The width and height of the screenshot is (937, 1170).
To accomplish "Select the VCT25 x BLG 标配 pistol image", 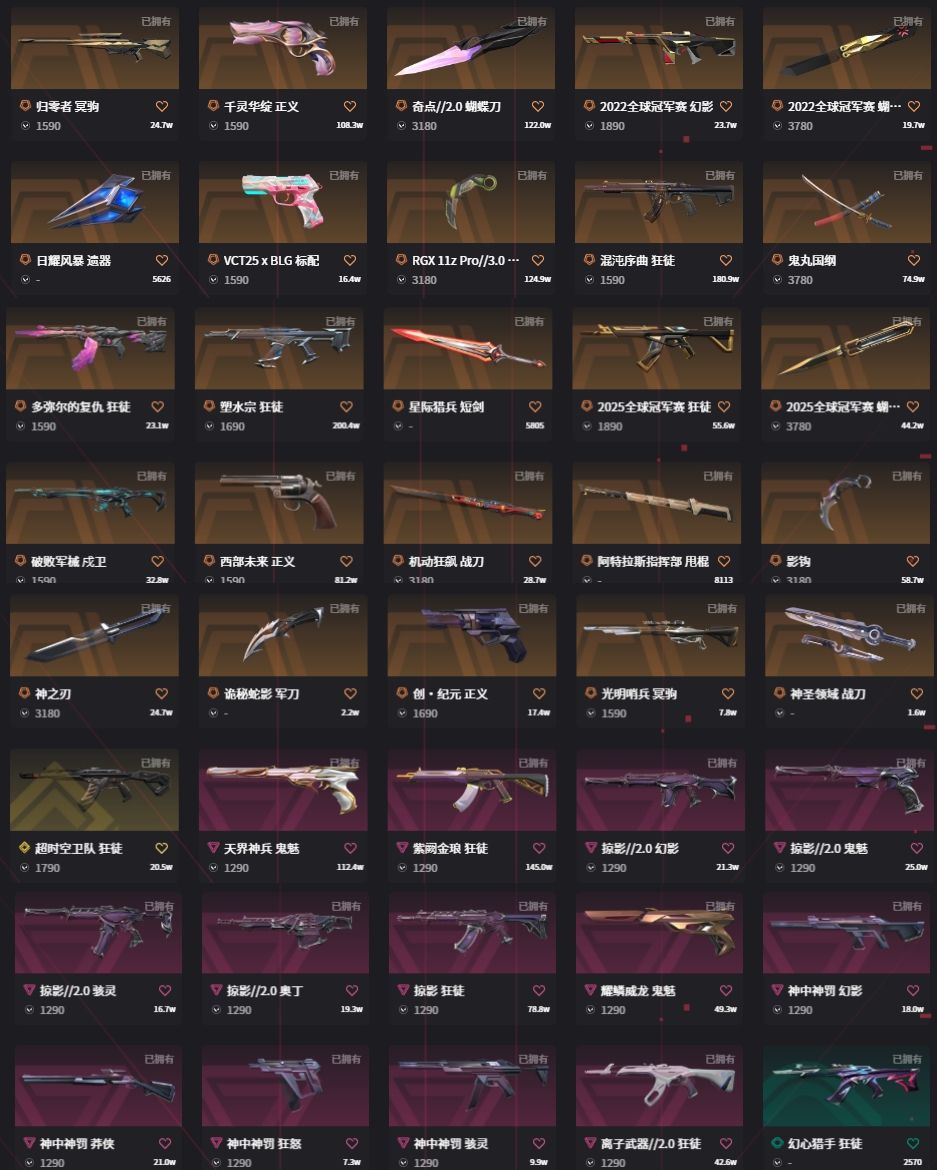I will pos(283,202).
